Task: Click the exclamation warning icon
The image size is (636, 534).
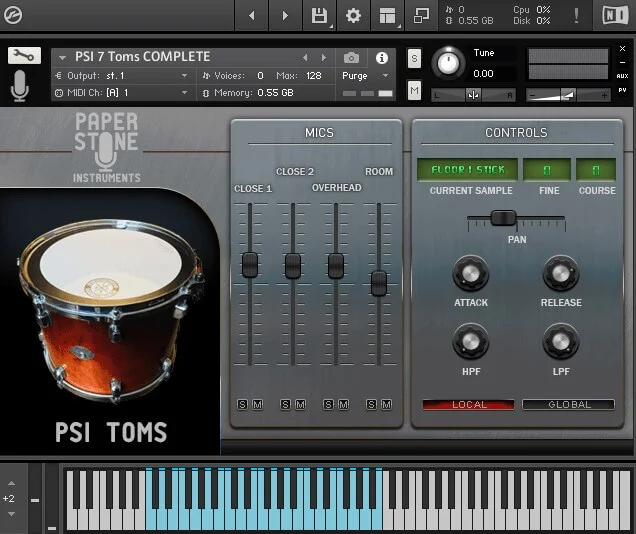Action: click(x=576, y=15)
